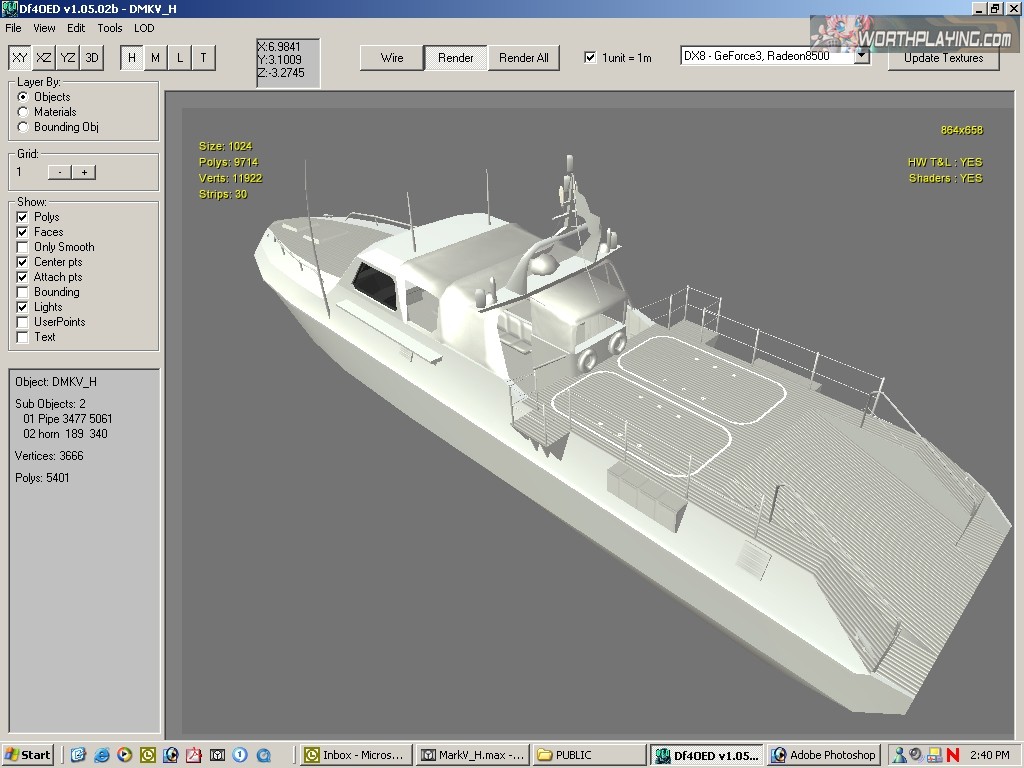The width and height of the screenshot is (1024, 768).
Task: Open the LOD menu
Action: [145, 28]
